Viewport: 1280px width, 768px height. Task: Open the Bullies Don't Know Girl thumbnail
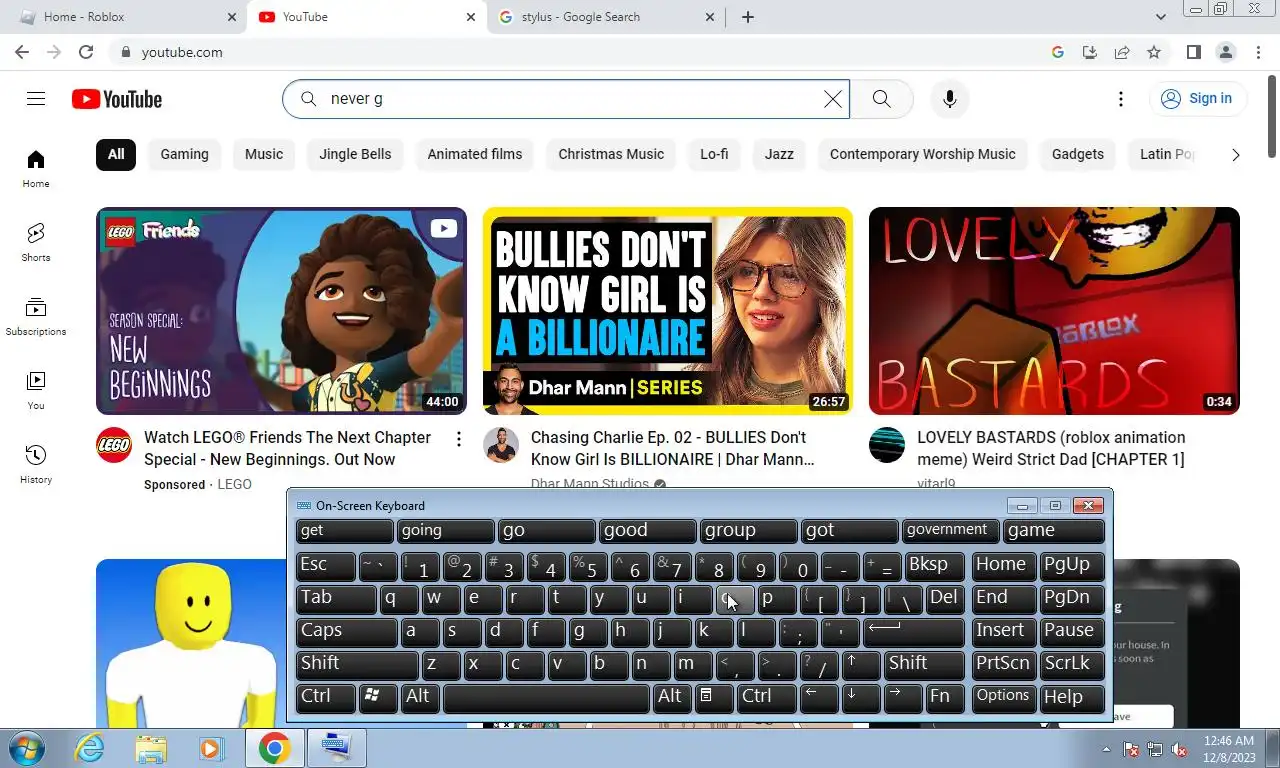tap(668, 311)
